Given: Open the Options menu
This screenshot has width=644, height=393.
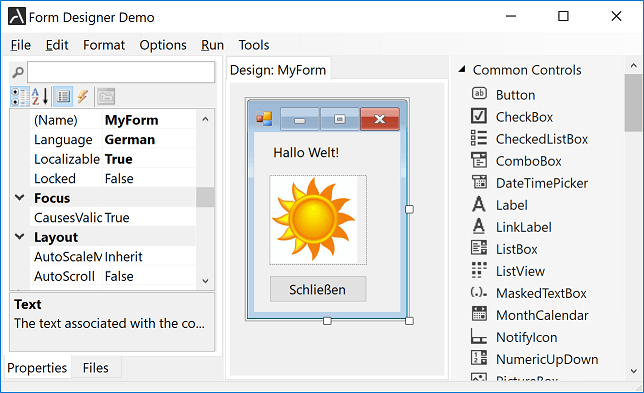Looking at the screenshot, I should click(163, 45).
